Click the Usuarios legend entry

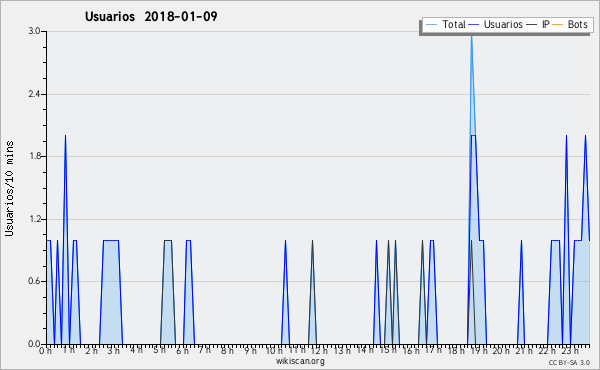point(496,24)
